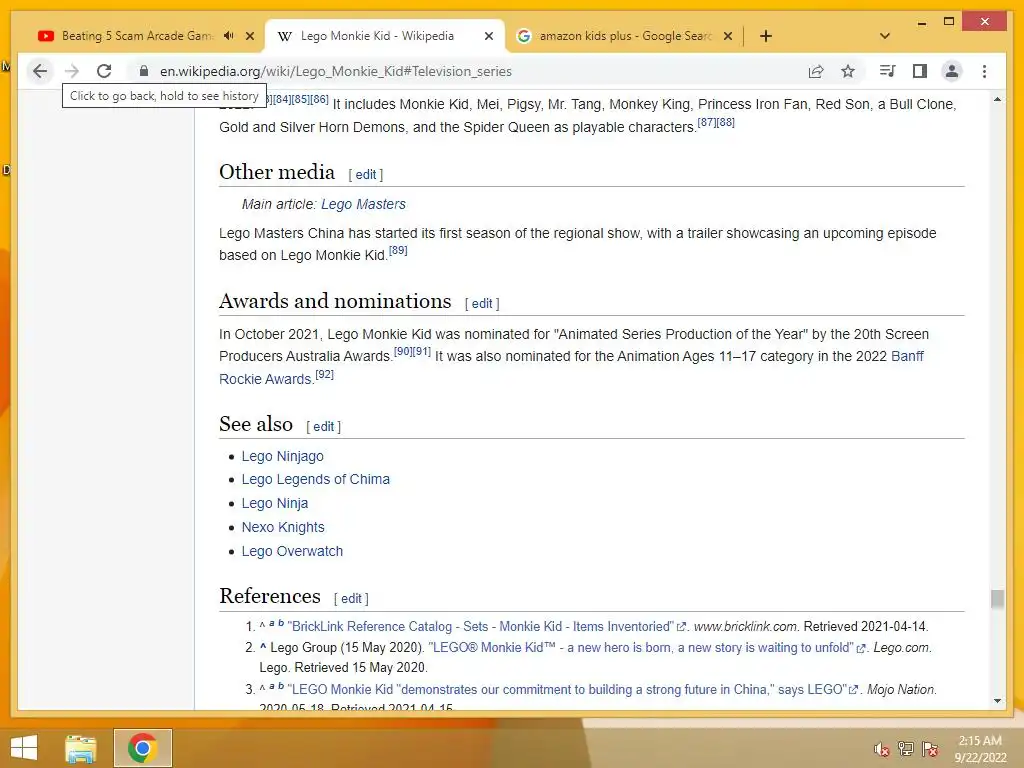Expand the tab search chevron

tap(884, 36)
